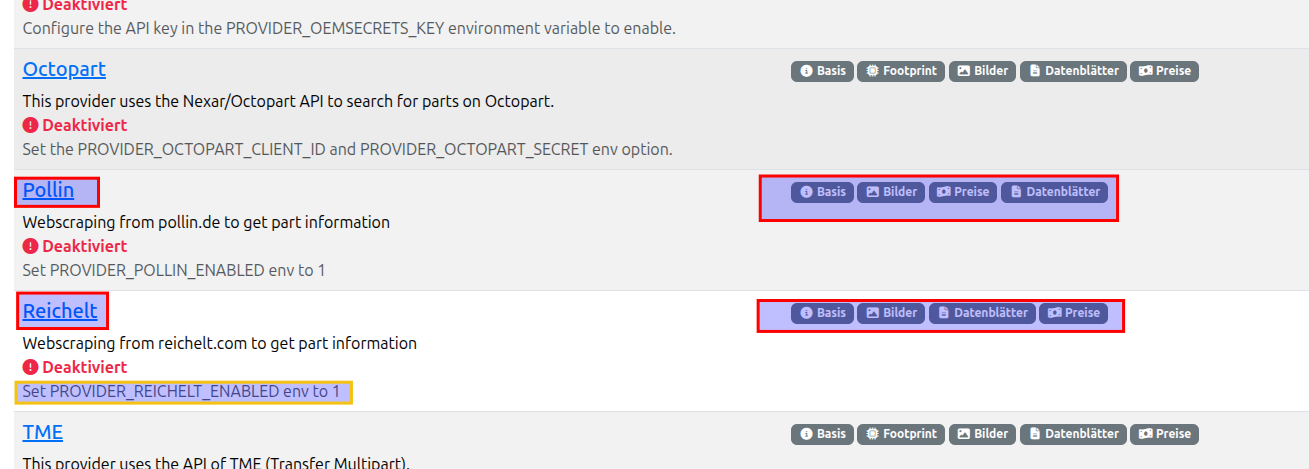Click the Preise badge in Pollin row
Viewport: 1309px width, 469px height.
[x=963, y=192]
